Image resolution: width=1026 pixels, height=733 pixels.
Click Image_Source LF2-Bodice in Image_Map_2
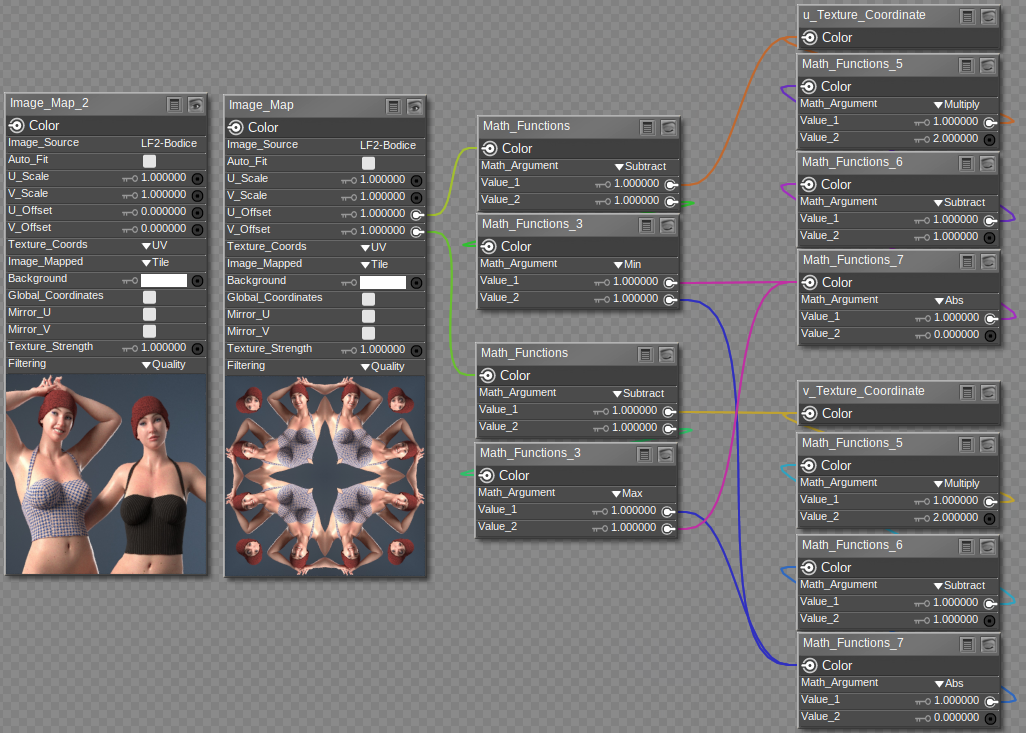(x=169, y=143)
